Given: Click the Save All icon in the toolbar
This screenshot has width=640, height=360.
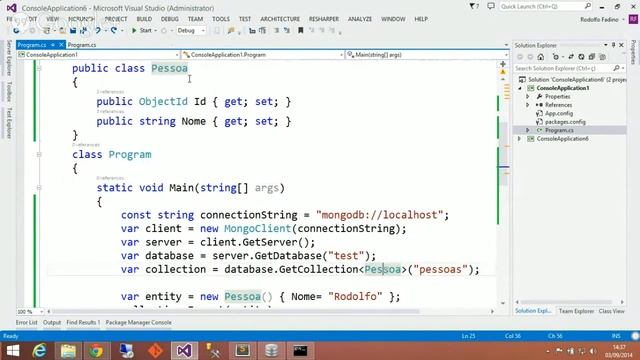Looking at the screenshot, I should point(83,31).
